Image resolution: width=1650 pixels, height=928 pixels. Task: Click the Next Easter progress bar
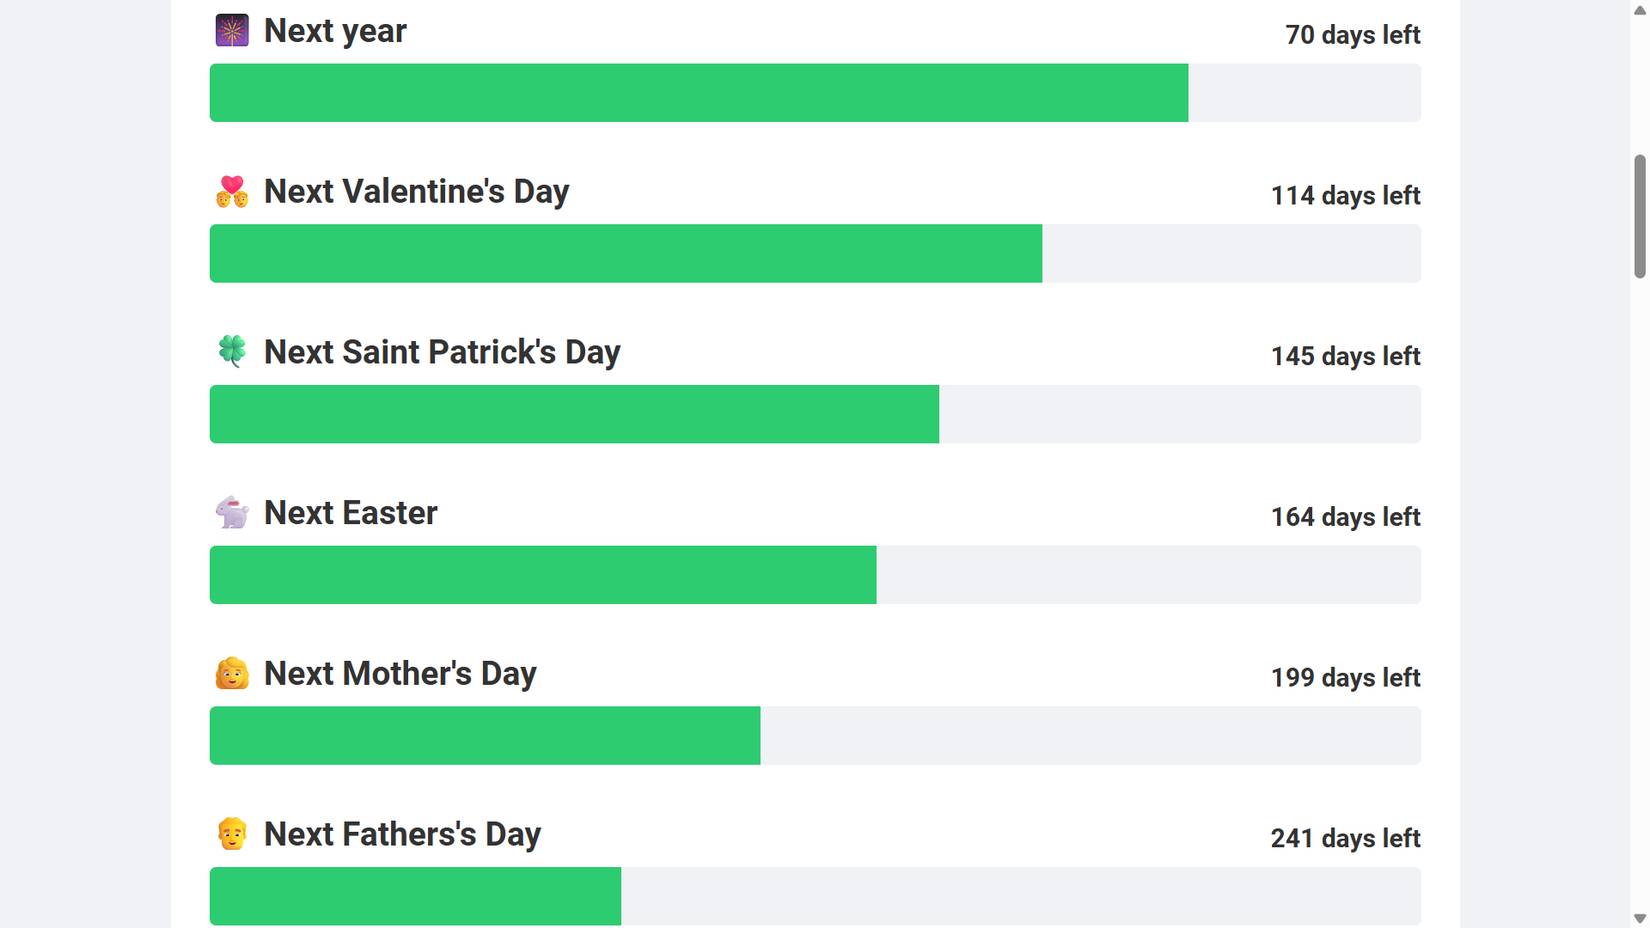(x=814, y=575)
